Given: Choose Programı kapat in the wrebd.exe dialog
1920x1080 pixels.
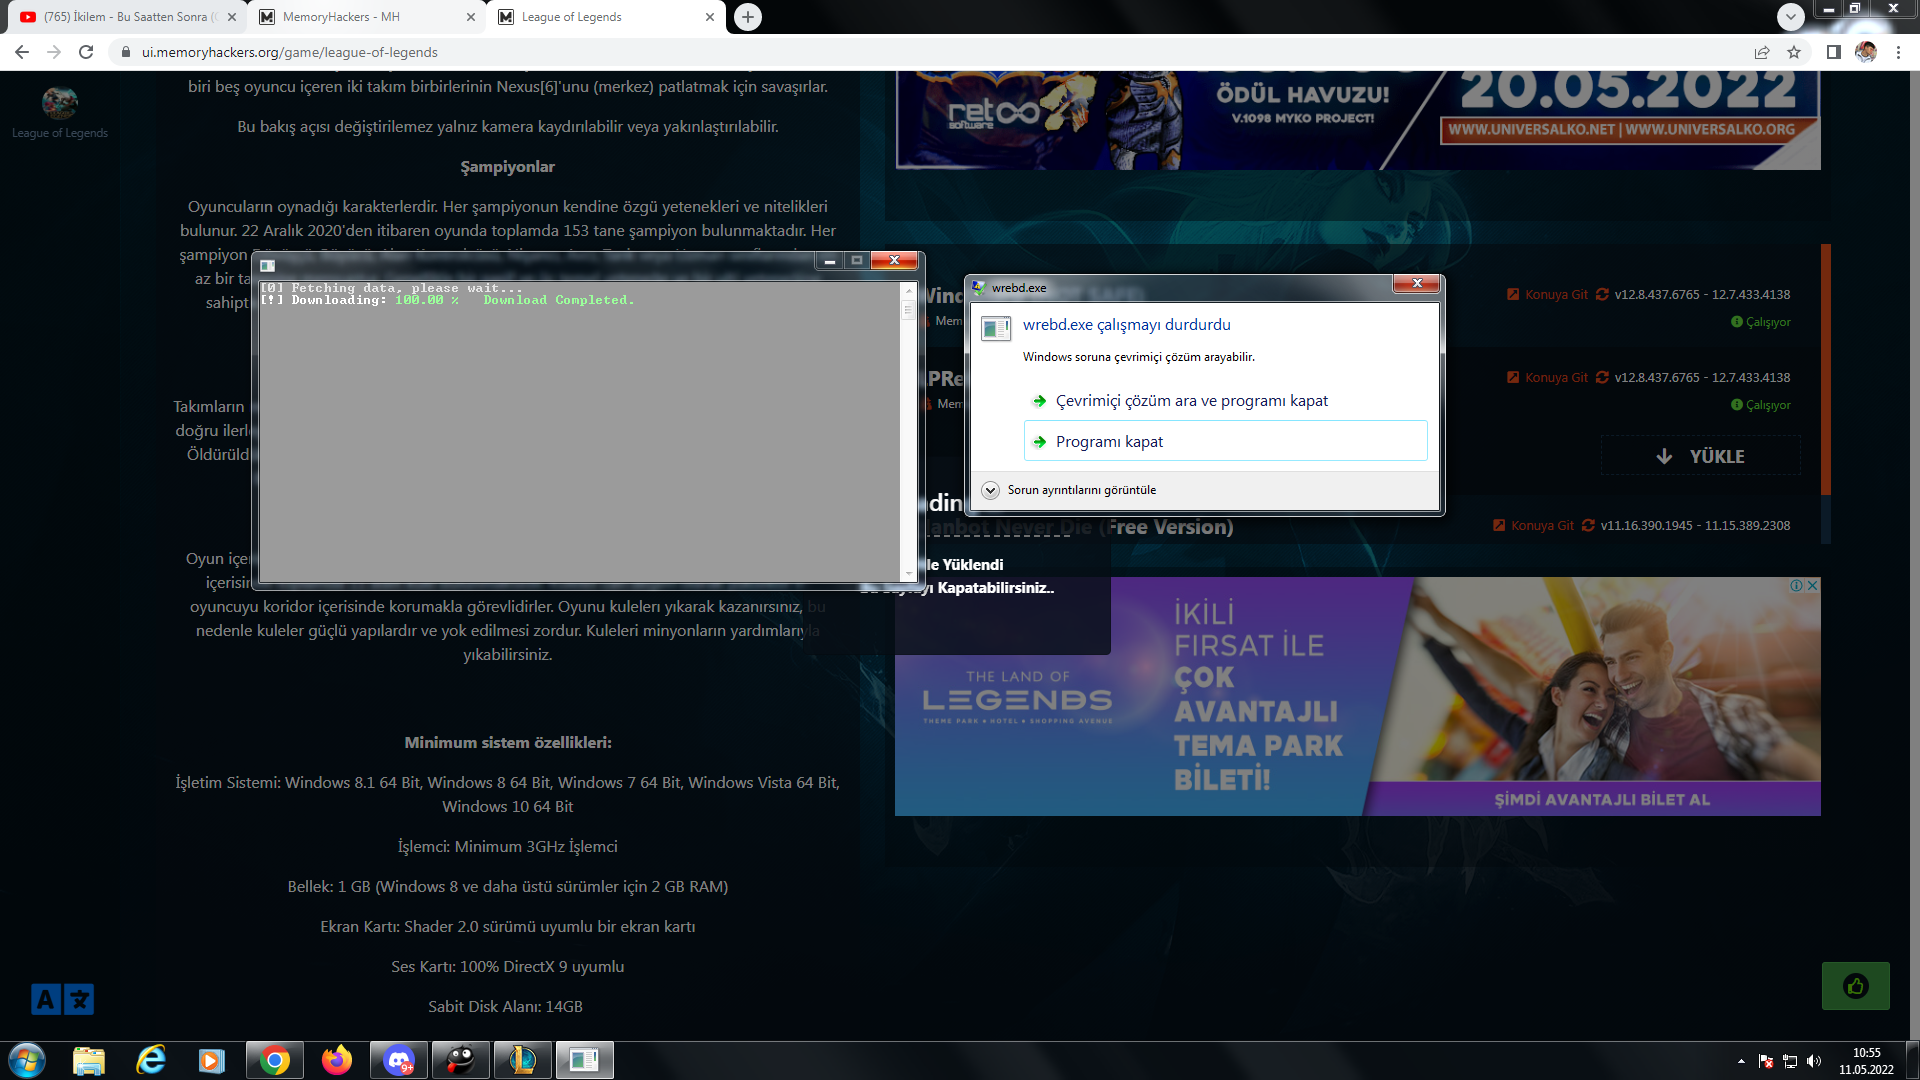Looking at the screenshot, I should 1225,441.
